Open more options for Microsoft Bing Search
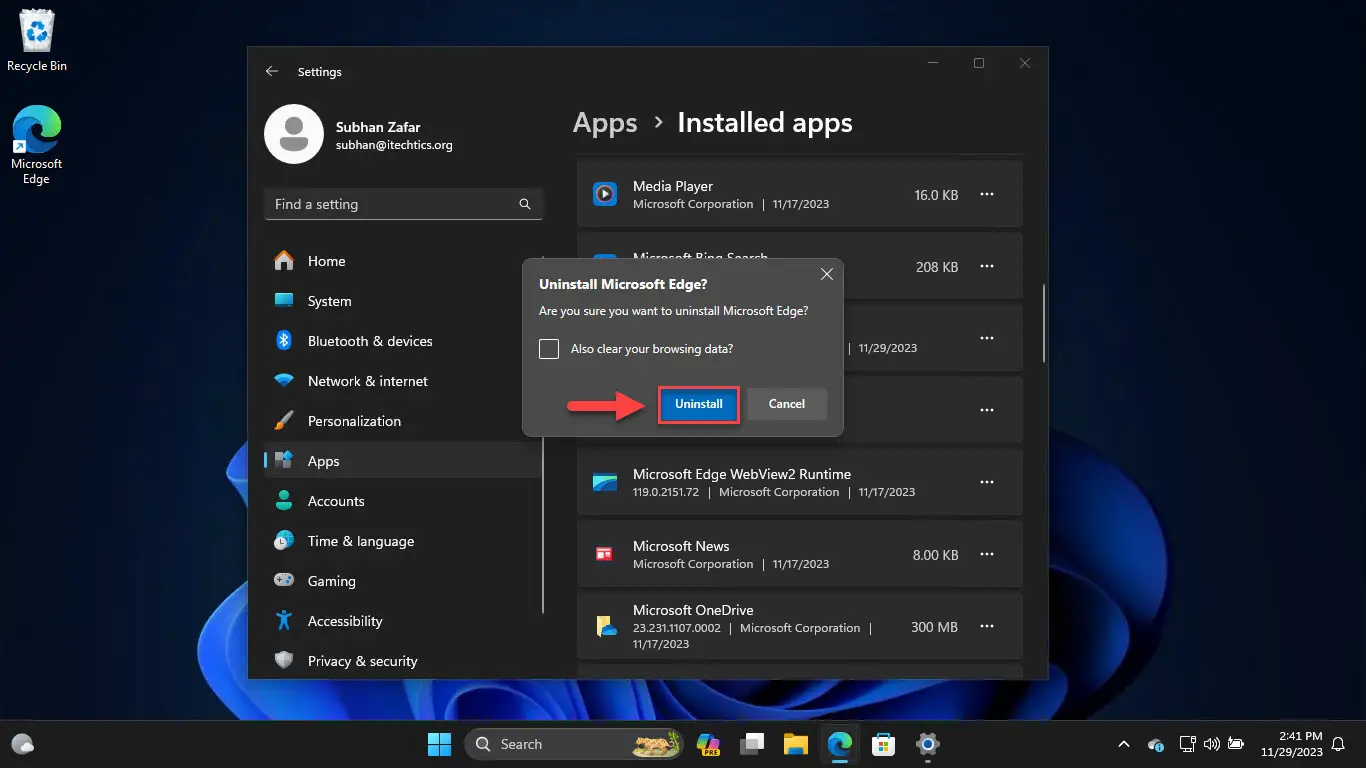 tap(987, 266)
